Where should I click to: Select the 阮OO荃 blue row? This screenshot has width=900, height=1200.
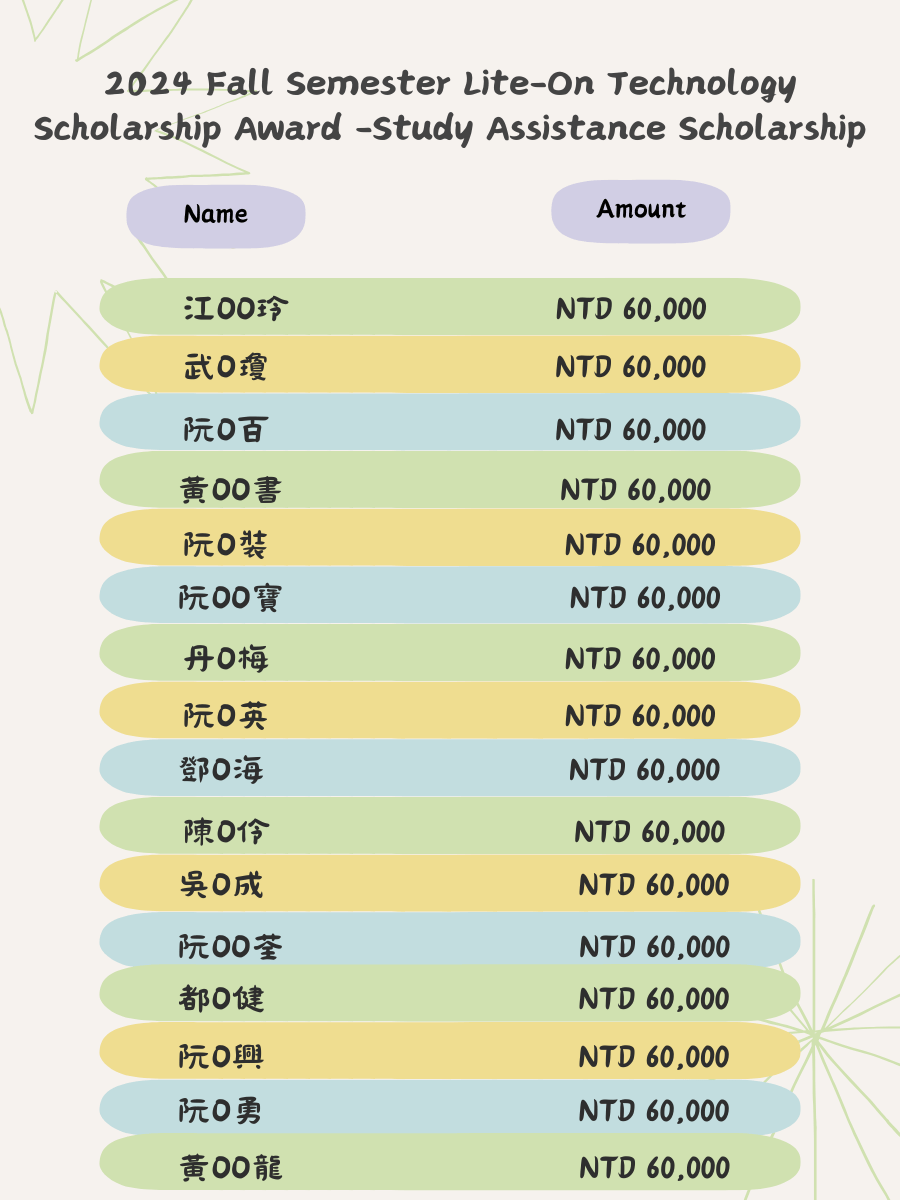[x=450, y=940]
